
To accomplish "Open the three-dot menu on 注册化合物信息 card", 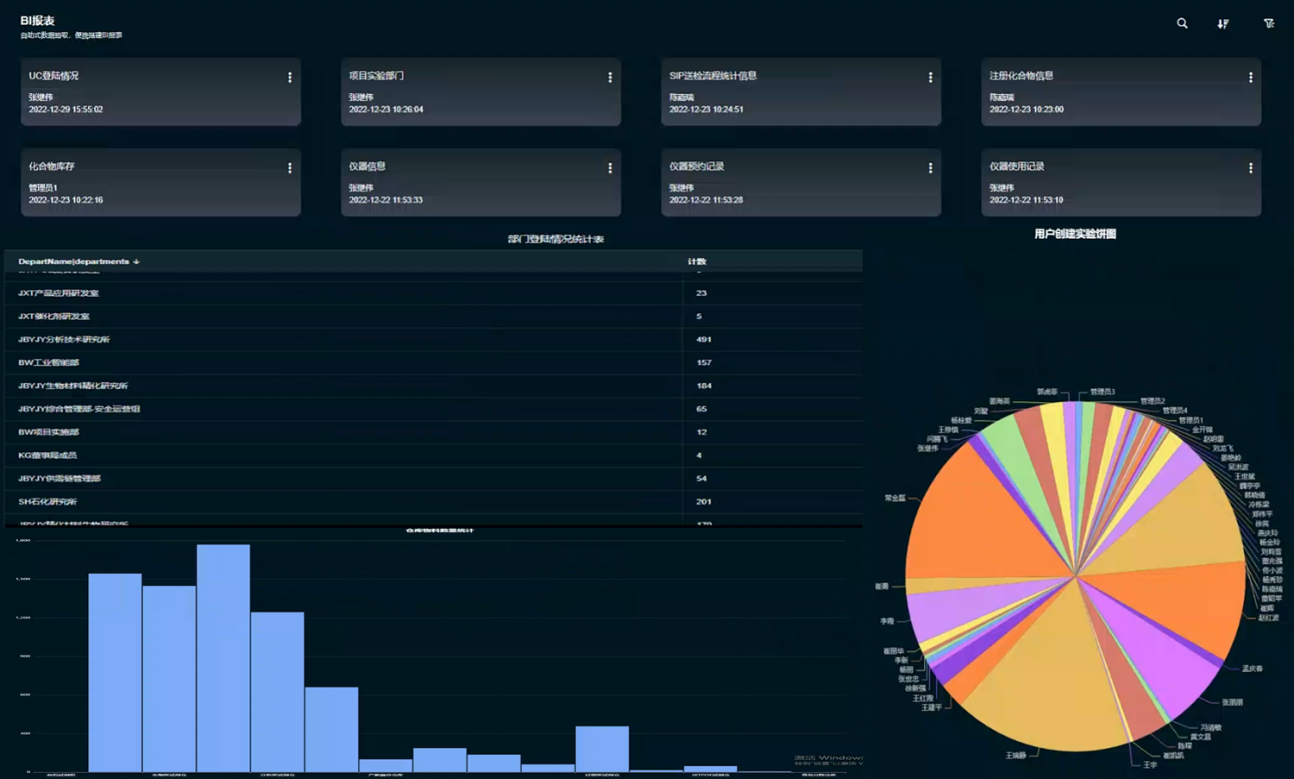I will pyautogui.click(x=1250, y=77).
